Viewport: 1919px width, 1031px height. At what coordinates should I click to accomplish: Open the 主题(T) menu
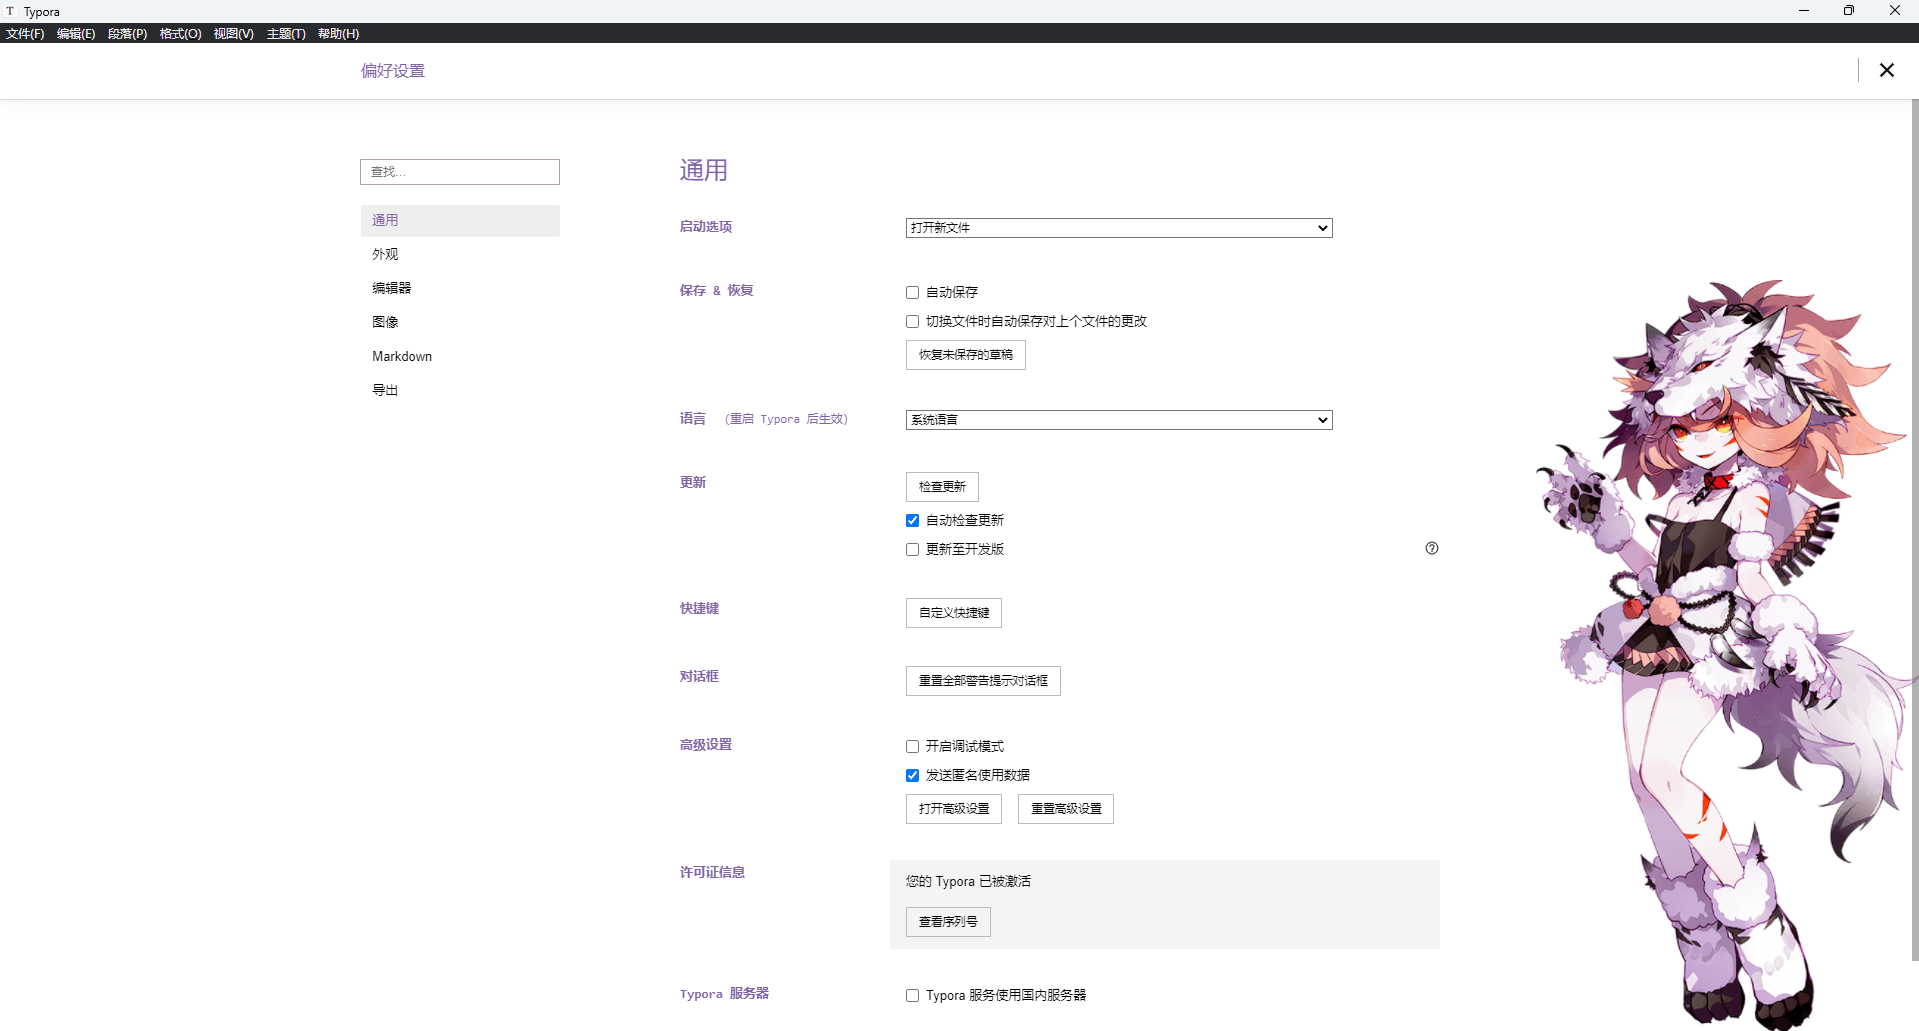click(286, 34)
